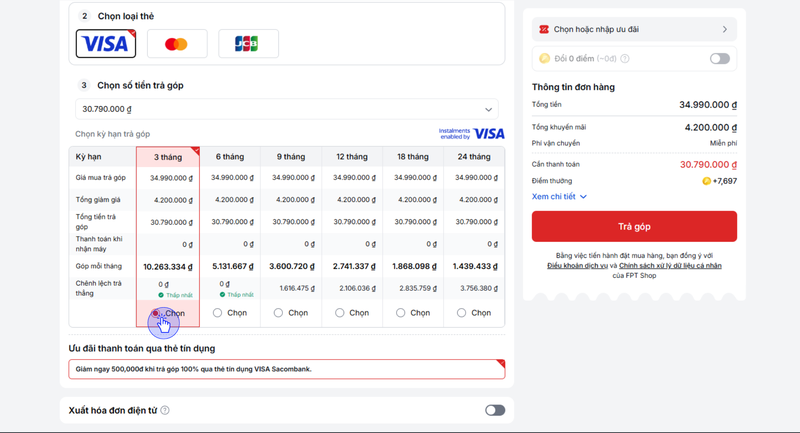Click the Chênh lệch trả thẳng row label
This screenshot has width=800, height=433.
click(x=98, y=288)
